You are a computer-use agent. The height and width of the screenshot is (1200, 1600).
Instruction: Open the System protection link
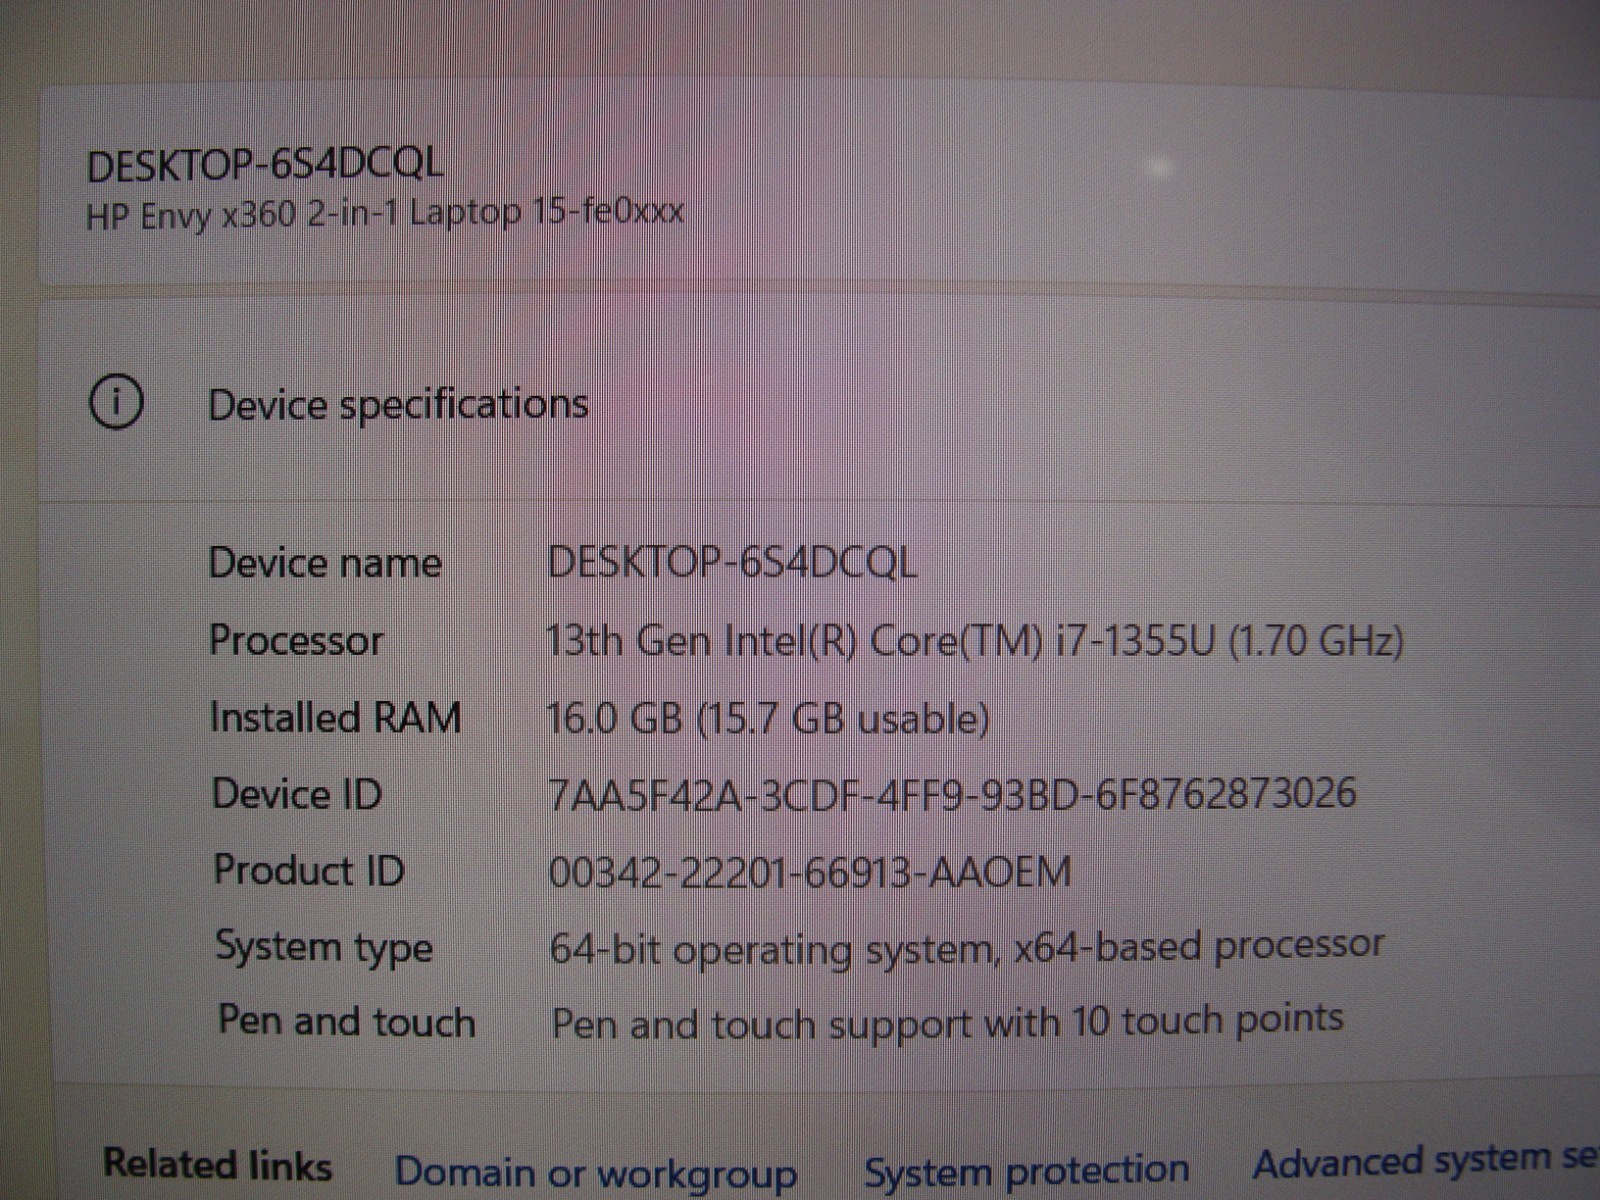click(x=1027, y=1170)
